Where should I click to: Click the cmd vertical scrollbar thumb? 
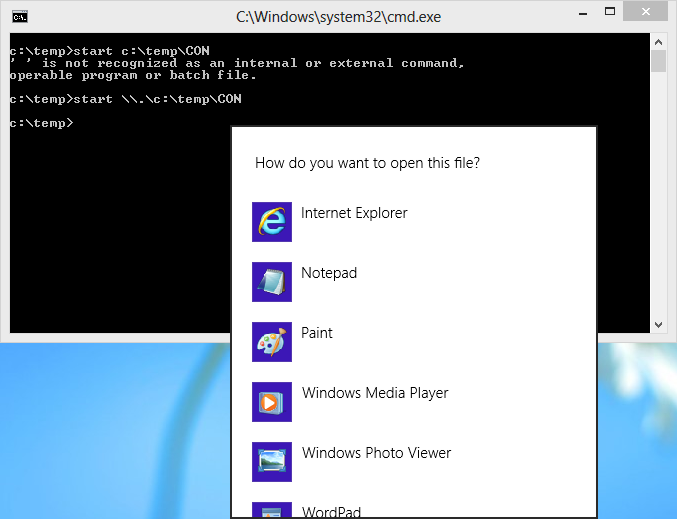[x=658, y=61]
